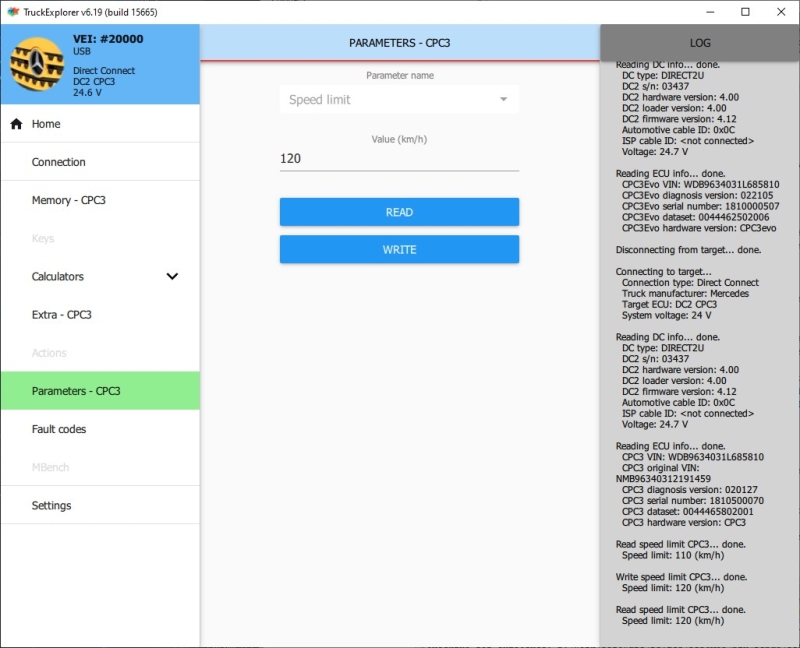Click 'Direct Connect' text in device header
The height and width of the screenshot is (648, 800).
[104, 70]
